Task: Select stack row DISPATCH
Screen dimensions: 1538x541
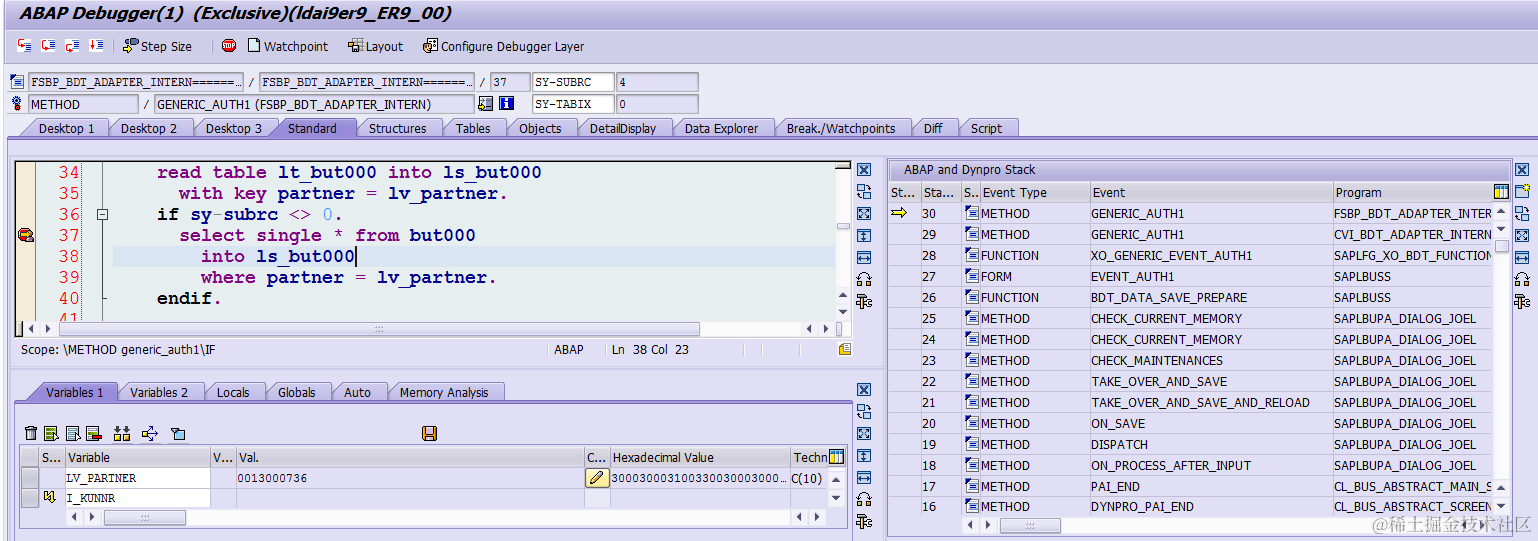Action: (1192, 444)
